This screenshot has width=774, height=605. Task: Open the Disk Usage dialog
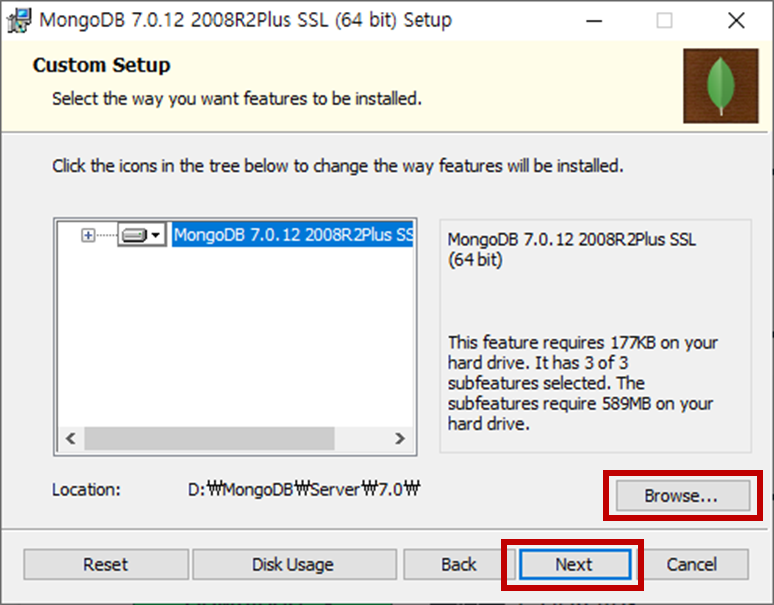click(294, 564)
